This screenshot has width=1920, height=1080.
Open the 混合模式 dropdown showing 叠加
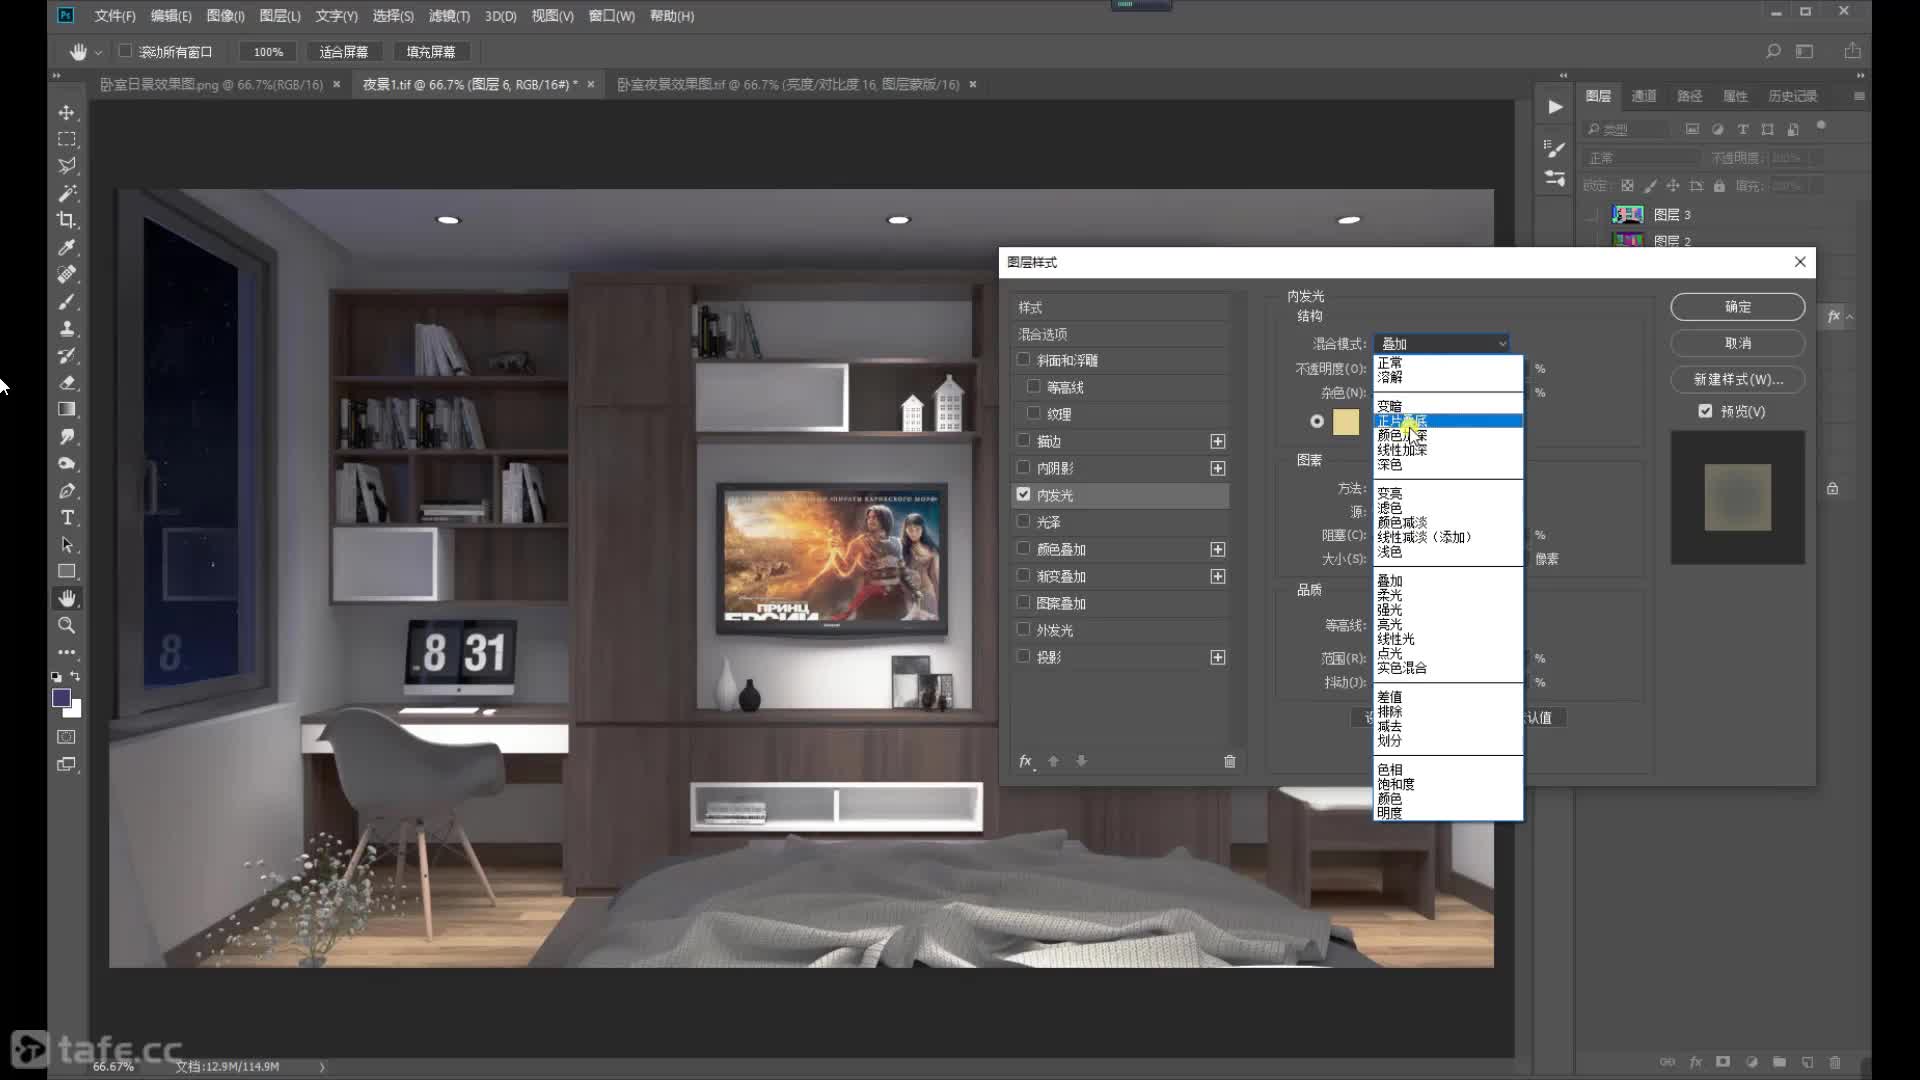[1441, 343]
